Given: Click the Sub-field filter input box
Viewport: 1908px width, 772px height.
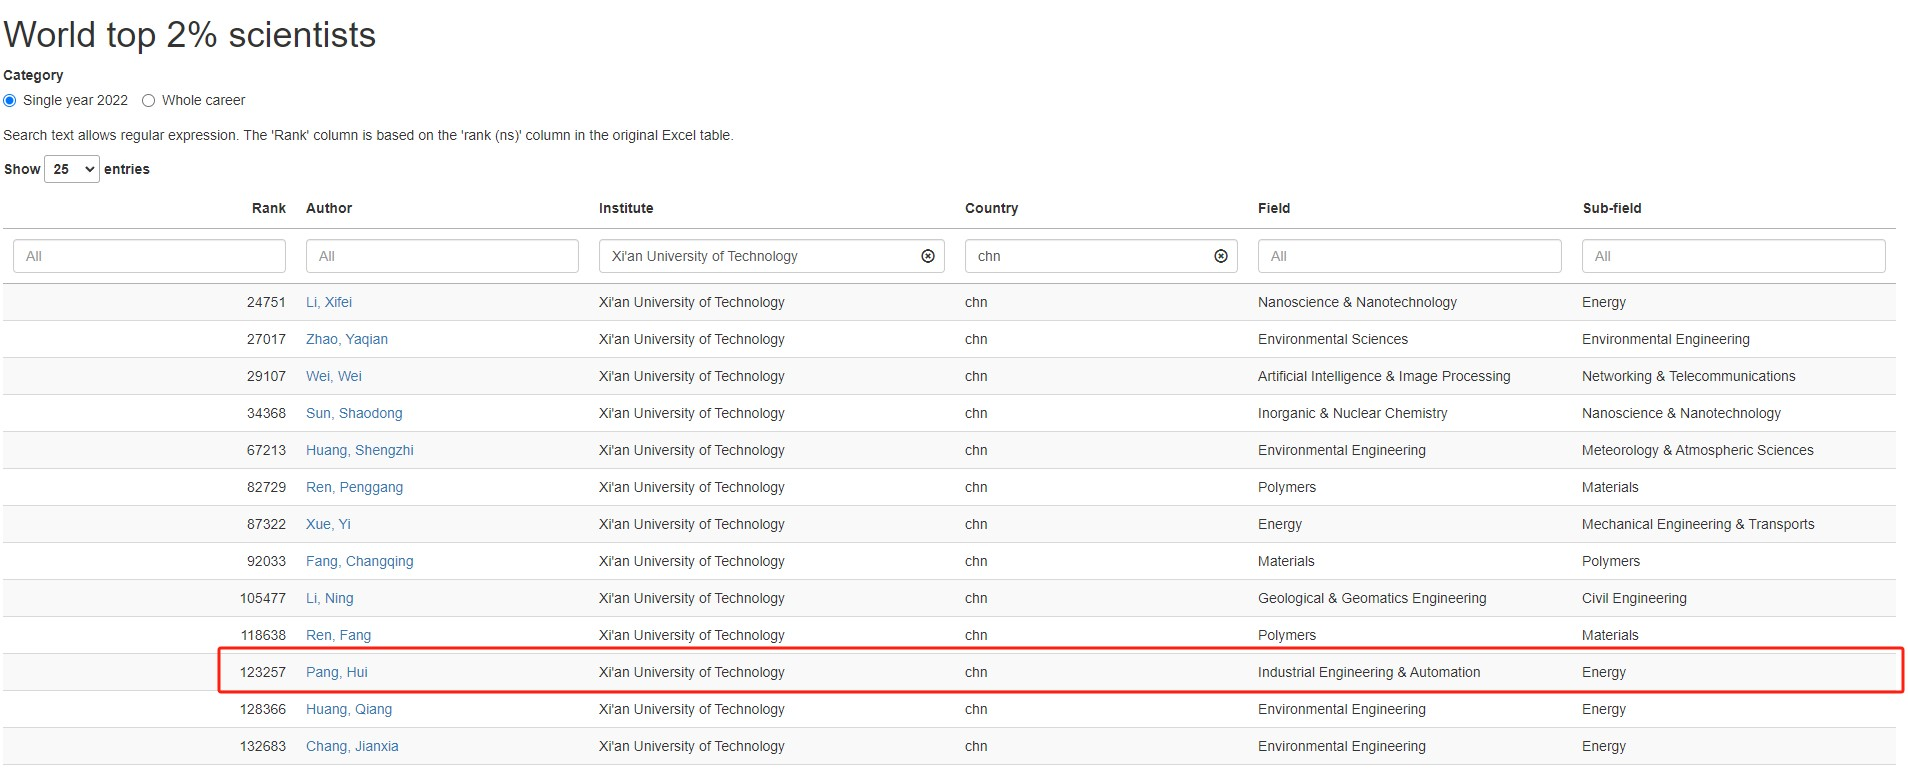Looking at the screenshot, I should pos(1732,256).
